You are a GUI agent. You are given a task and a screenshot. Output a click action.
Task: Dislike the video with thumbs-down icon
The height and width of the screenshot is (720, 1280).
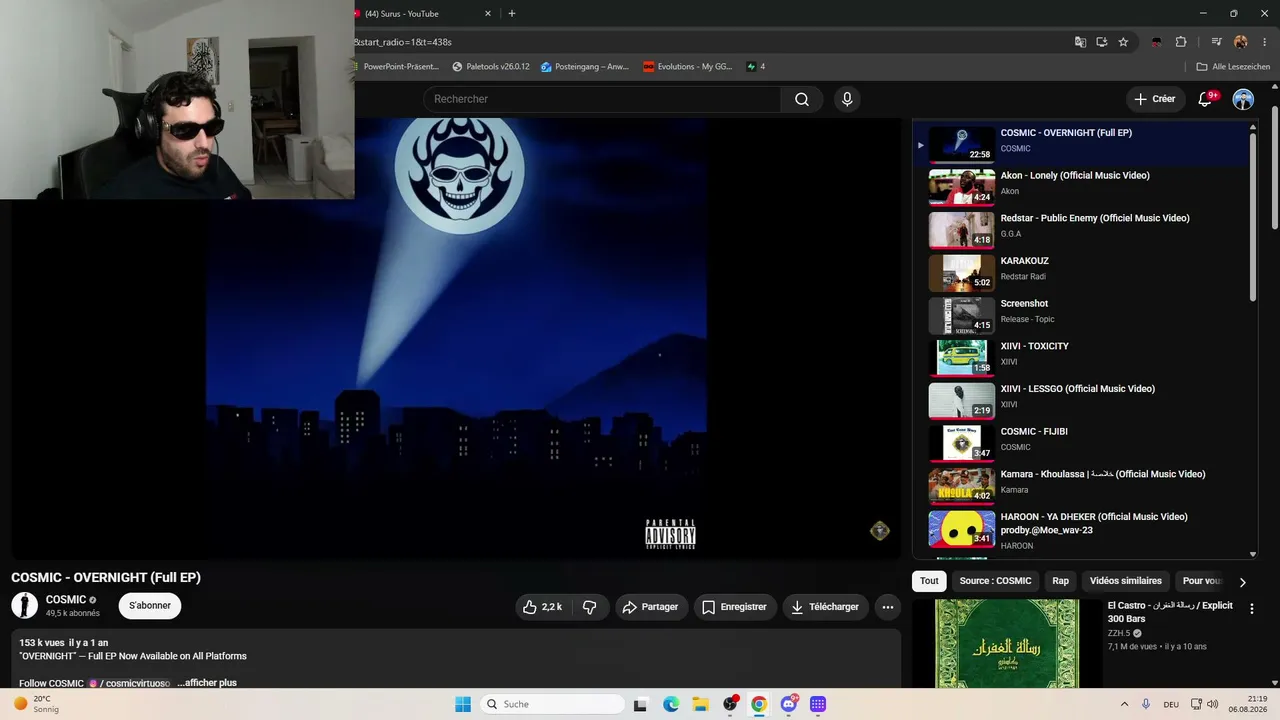(590, 607)
